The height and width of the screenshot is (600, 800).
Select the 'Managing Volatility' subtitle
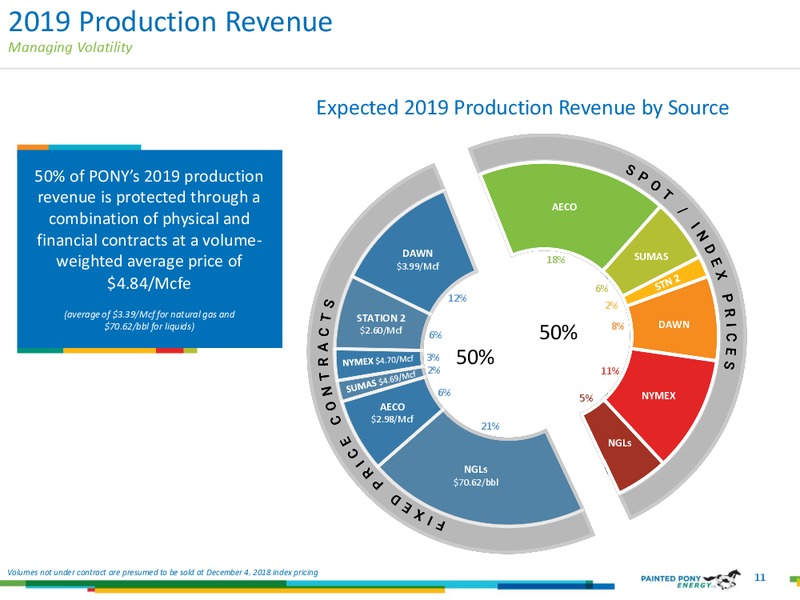point(70,47)
